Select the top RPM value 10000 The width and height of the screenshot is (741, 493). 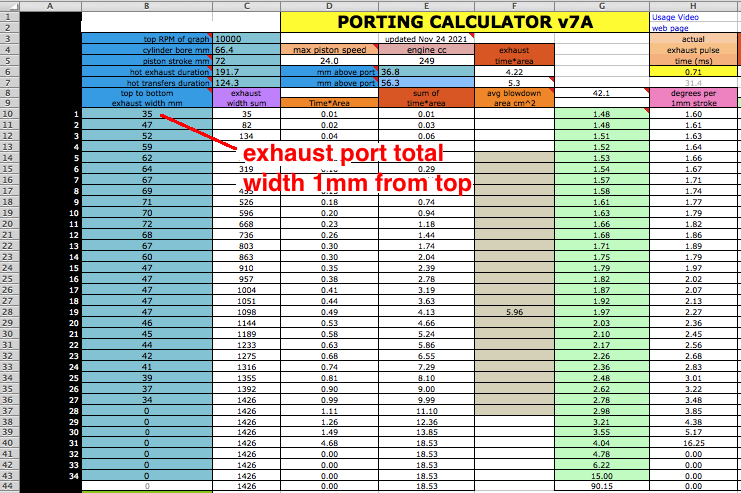pyautogui.click(x=246, y=39)
